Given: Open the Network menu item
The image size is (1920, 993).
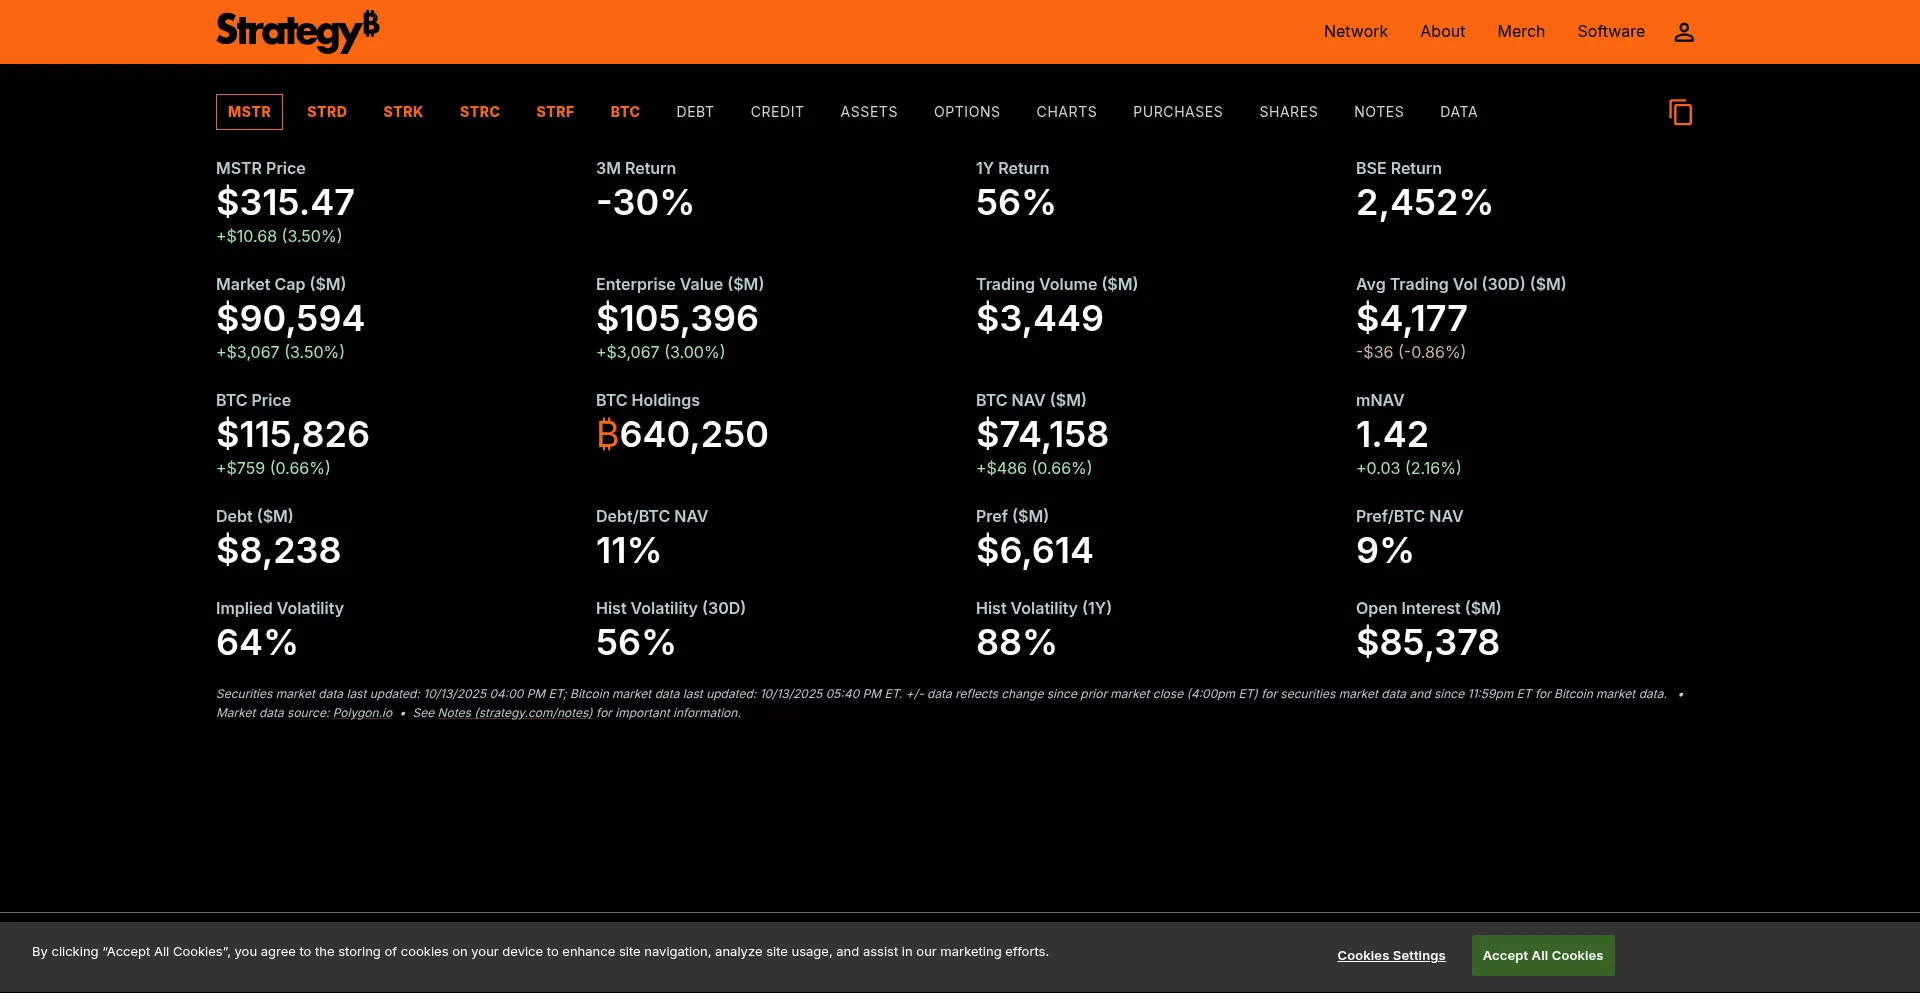Looking at the screenshot, I should click(x=1355, y=32).
